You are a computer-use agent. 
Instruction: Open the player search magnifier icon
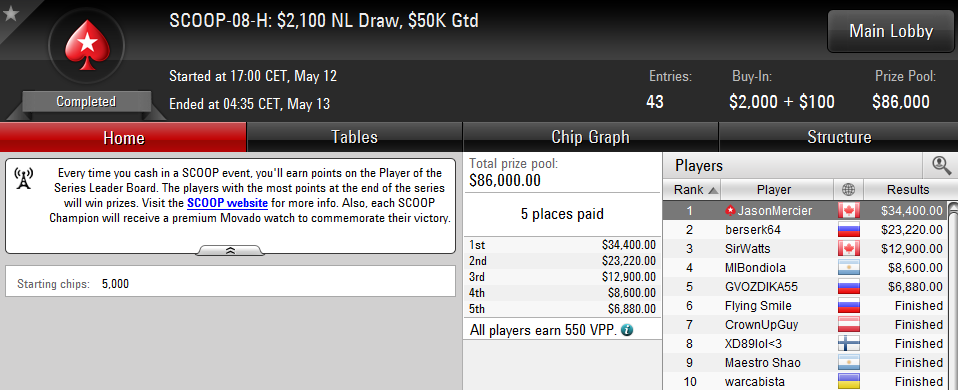click(x=941, y=165)
